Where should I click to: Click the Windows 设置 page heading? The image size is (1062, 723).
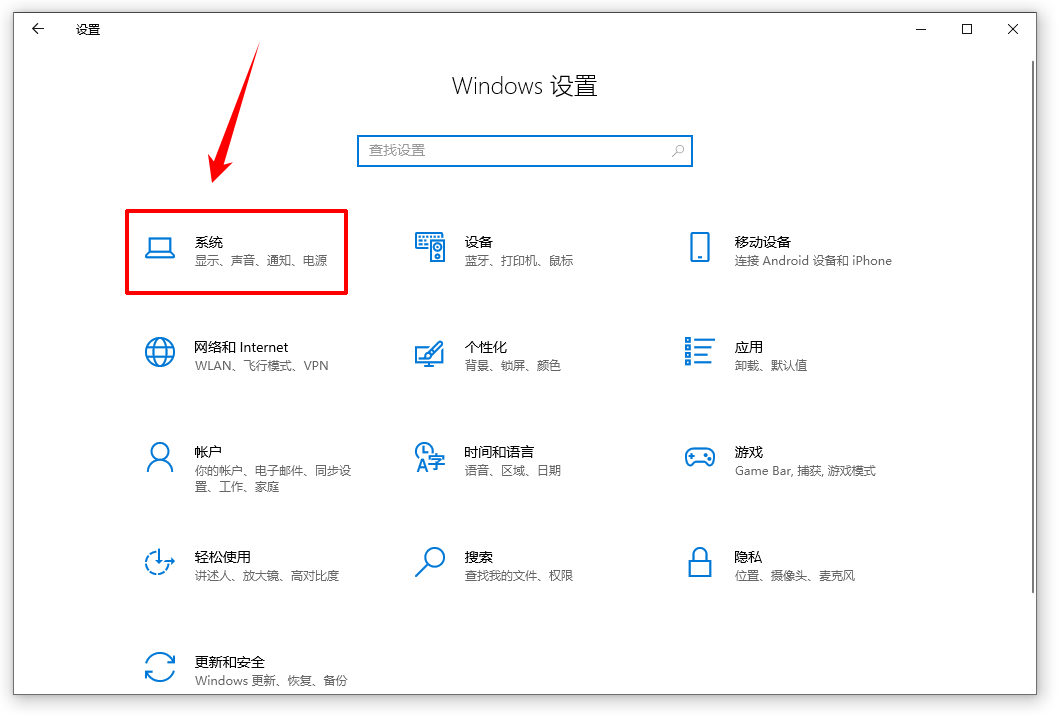point(524,86)
